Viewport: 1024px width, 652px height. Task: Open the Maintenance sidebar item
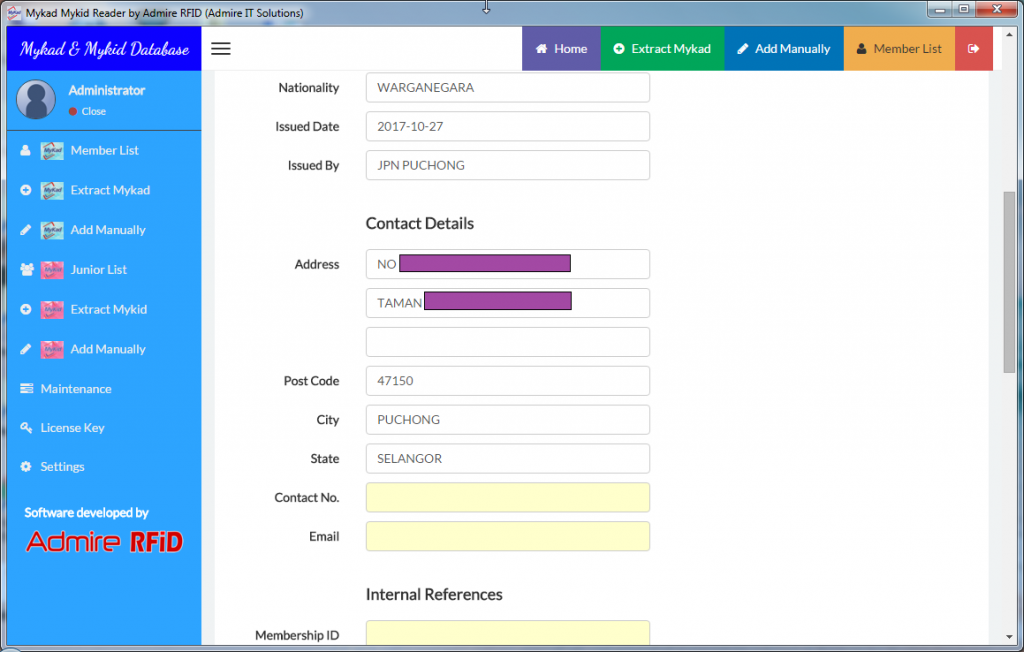click(x=75, y=388)
